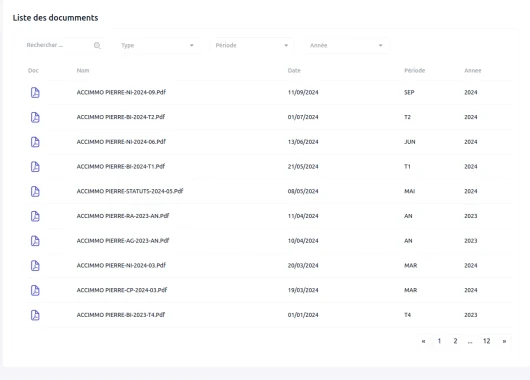The width and height of the screenshot is (530, 380).
Task: Click the Nom column header
Action: (x=83, y=70)
